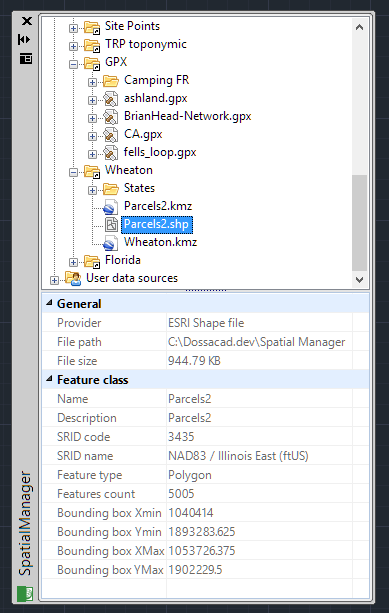The image size is (389, 613).
Task: Expand the Camping FR node
Action: coord(92,82)
